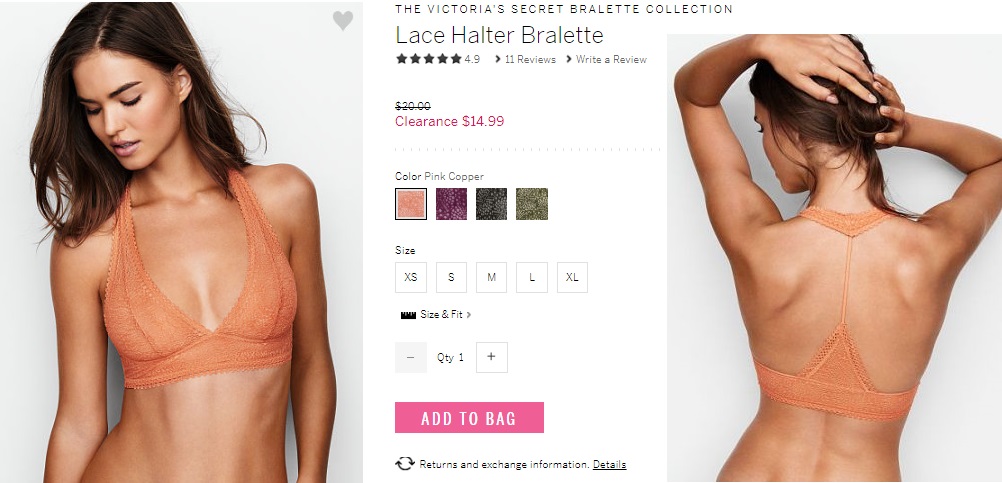Select size M

point(491,277)
